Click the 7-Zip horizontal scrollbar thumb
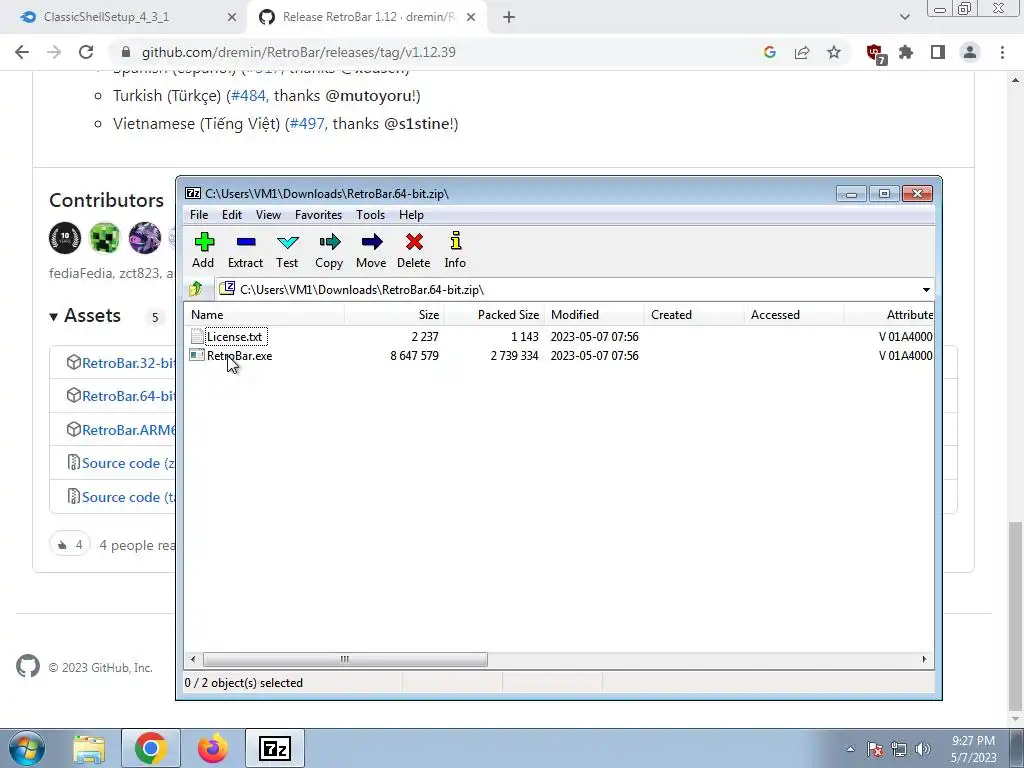1024x768 pixels. click(345, 659)
